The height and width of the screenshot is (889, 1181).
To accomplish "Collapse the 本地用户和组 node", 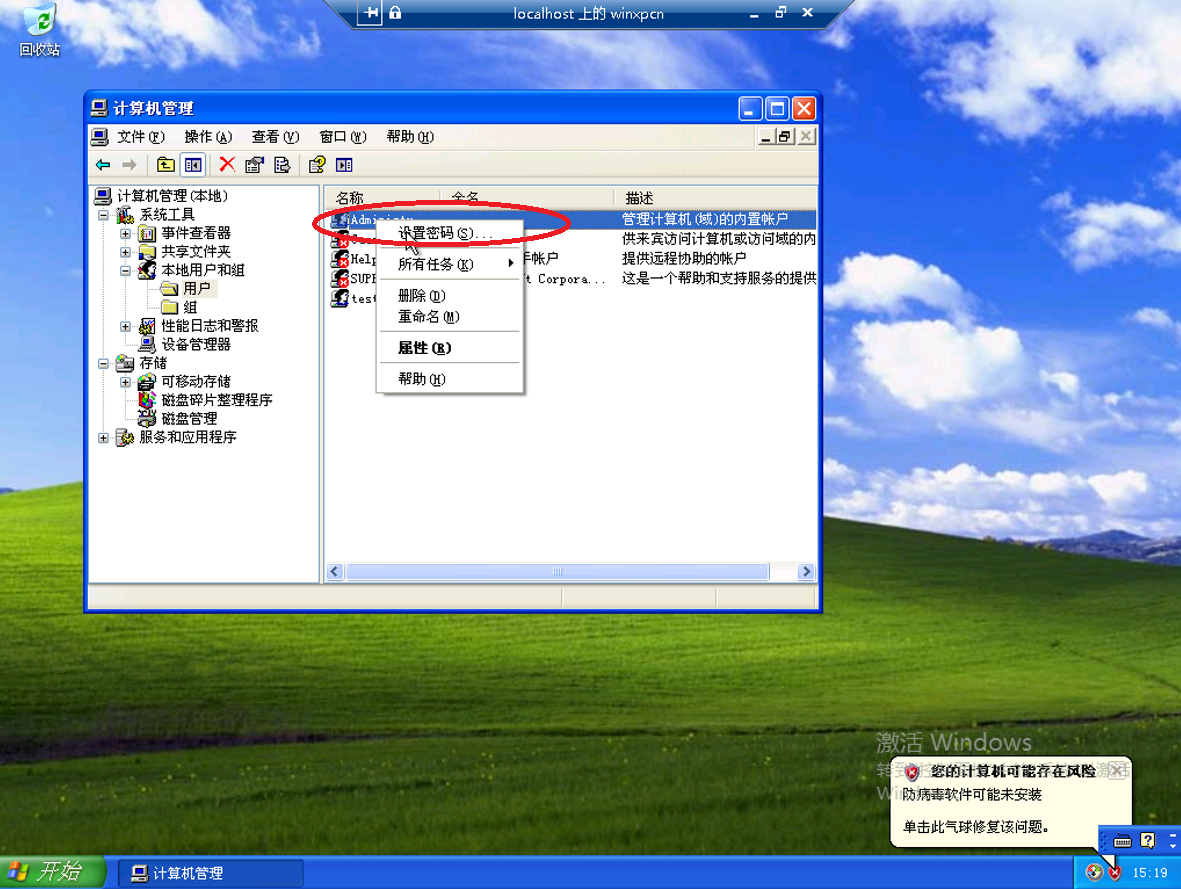I will tap(125, 270).
